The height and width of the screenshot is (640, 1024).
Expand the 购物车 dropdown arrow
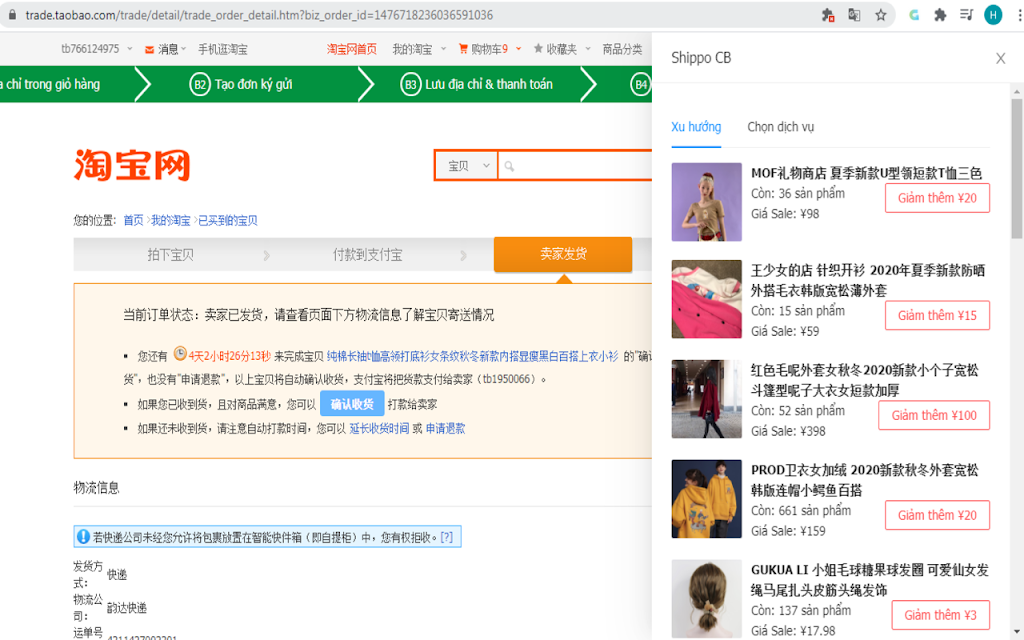pyautogui.click(x=519, y=48)
